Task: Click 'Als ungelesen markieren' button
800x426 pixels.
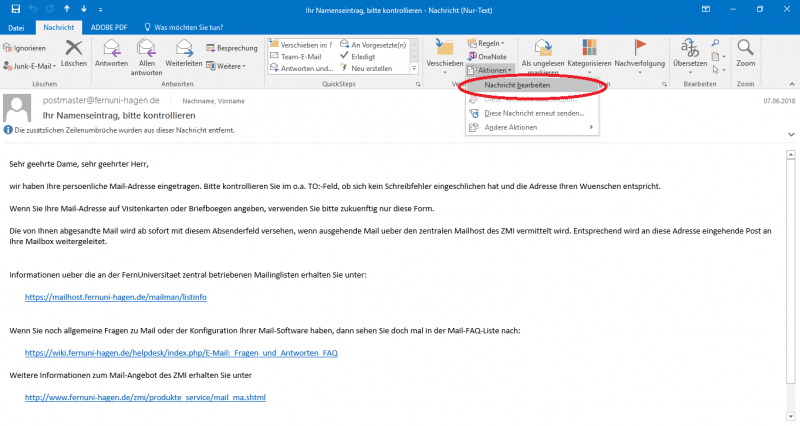Action: click(542, 57)
